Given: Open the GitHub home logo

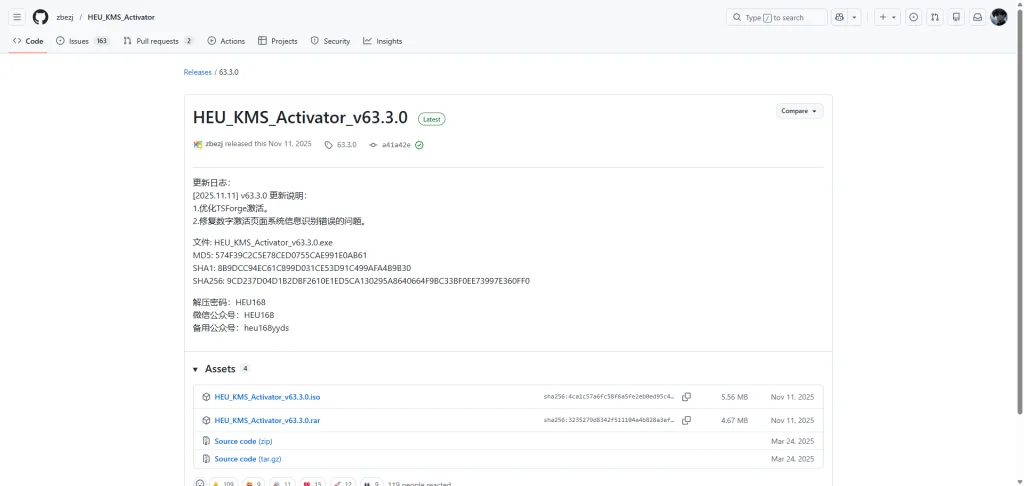Looking at the screenshot, I should tap(40, 17).
